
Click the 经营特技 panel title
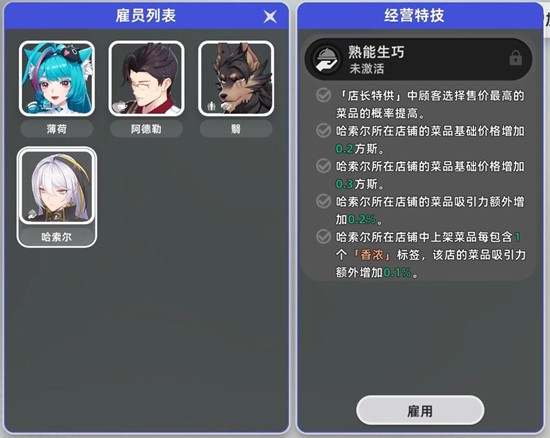tap(414, 16)
